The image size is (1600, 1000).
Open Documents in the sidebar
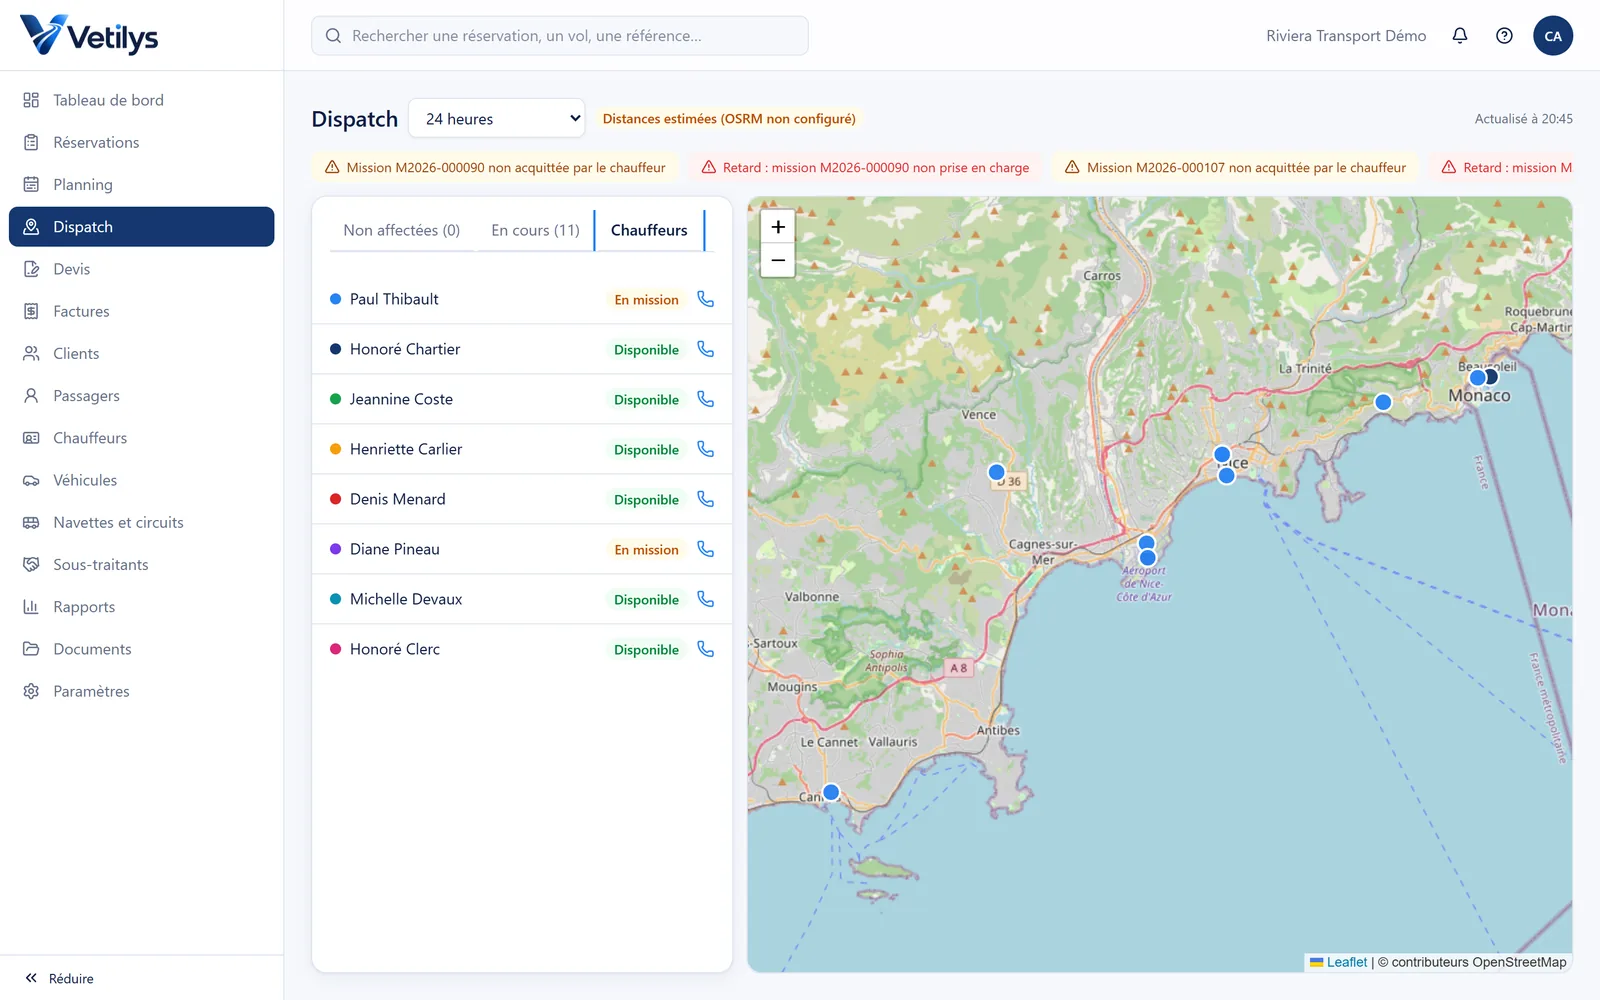pos(142,649)
